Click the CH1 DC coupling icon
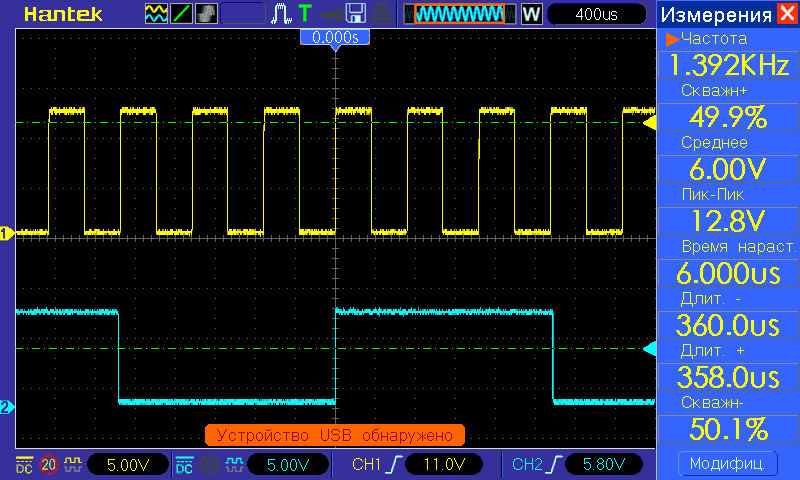 tap(23, 464)
